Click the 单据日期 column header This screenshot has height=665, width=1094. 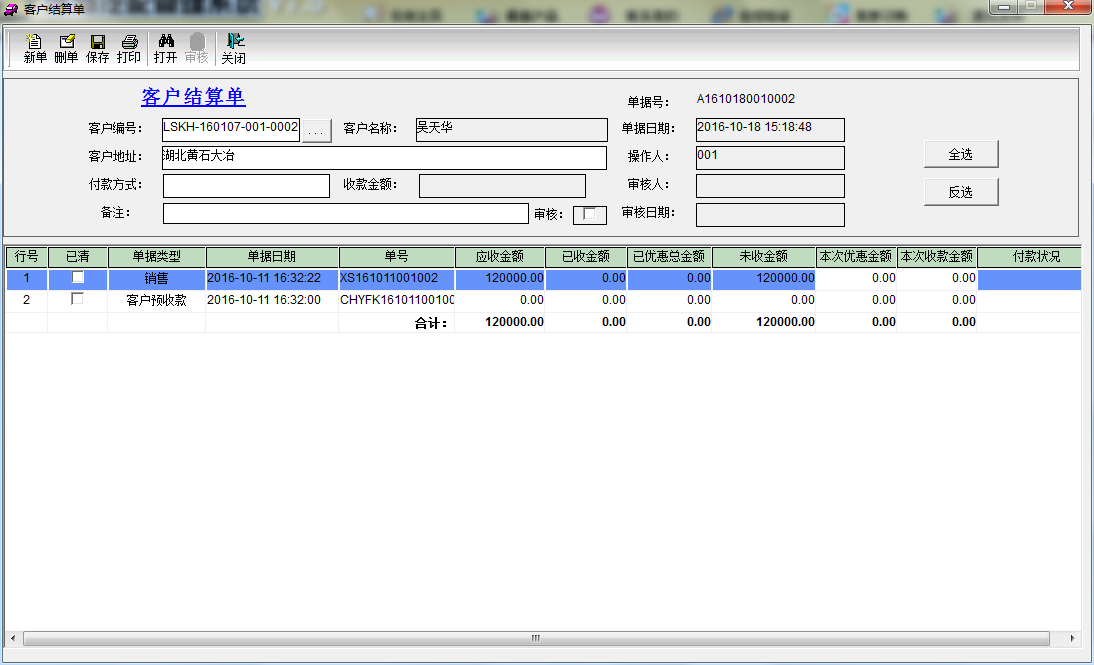tap(272, 257)
